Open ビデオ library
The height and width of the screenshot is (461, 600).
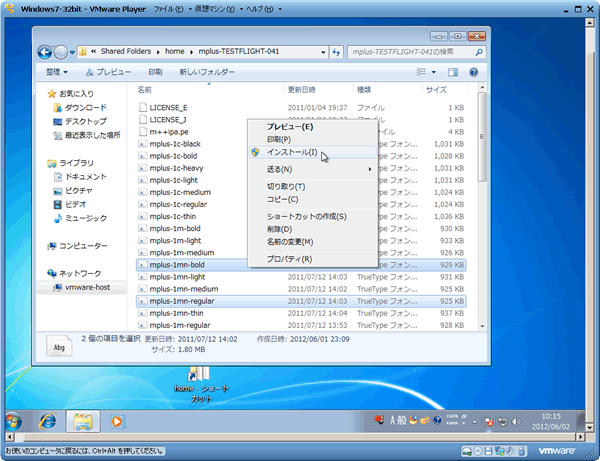coord(70,204)
